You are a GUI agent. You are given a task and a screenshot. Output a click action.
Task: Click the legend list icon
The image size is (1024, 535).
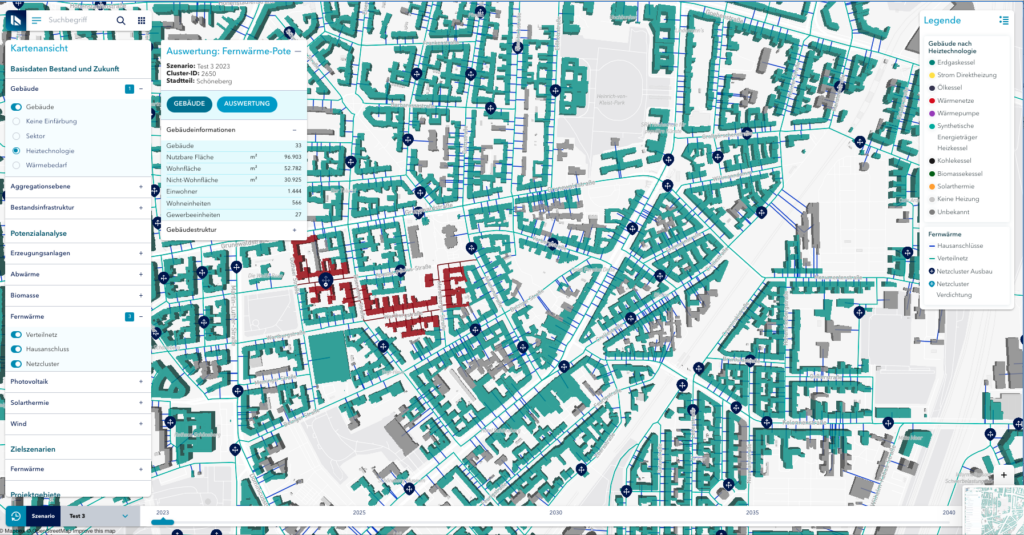[x=1003, y=20]
